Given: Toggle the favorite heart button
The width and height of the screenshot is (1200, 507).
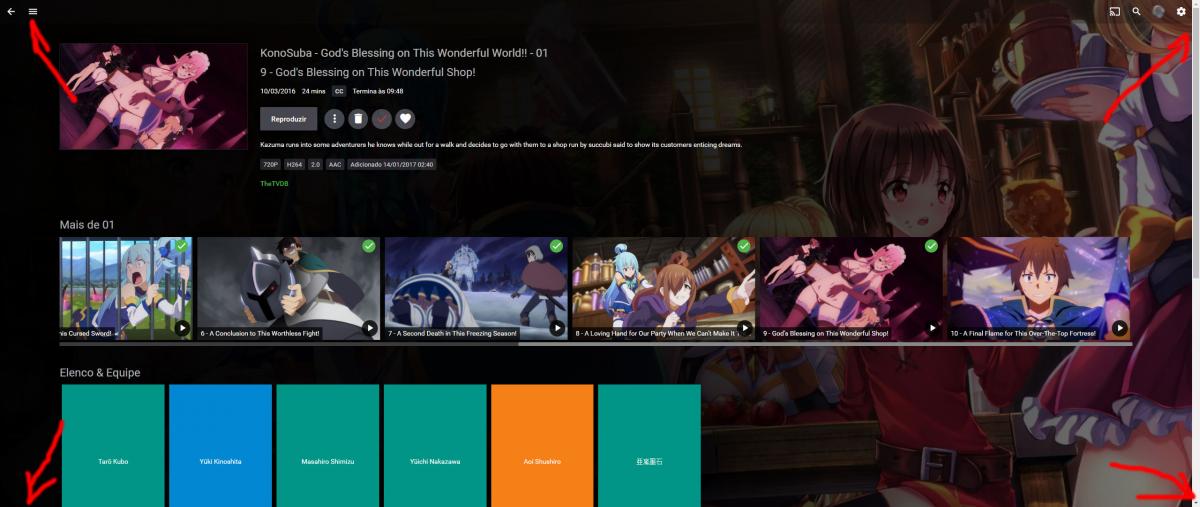Looking at the screenshot, I should click(x=405, y=119).
